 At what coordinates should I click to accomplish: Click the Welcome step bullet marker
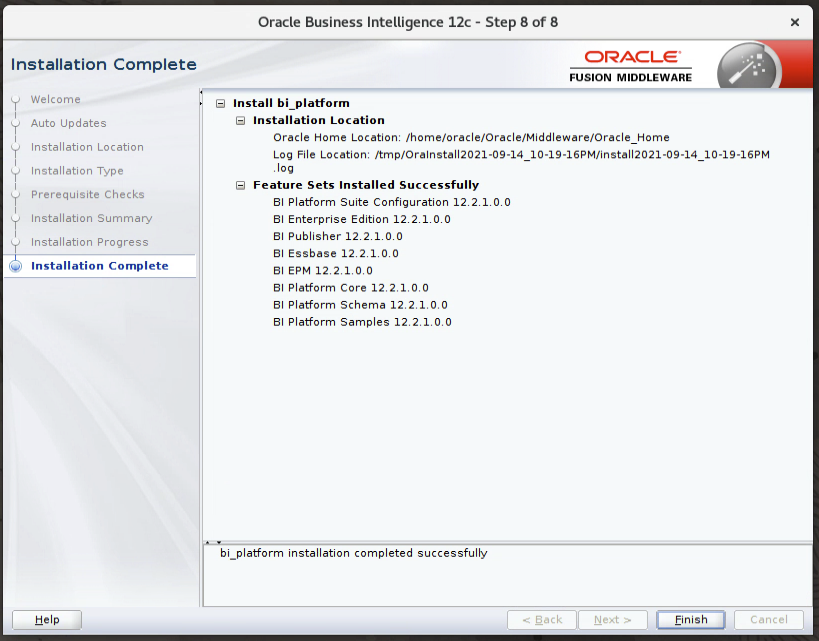16,99
